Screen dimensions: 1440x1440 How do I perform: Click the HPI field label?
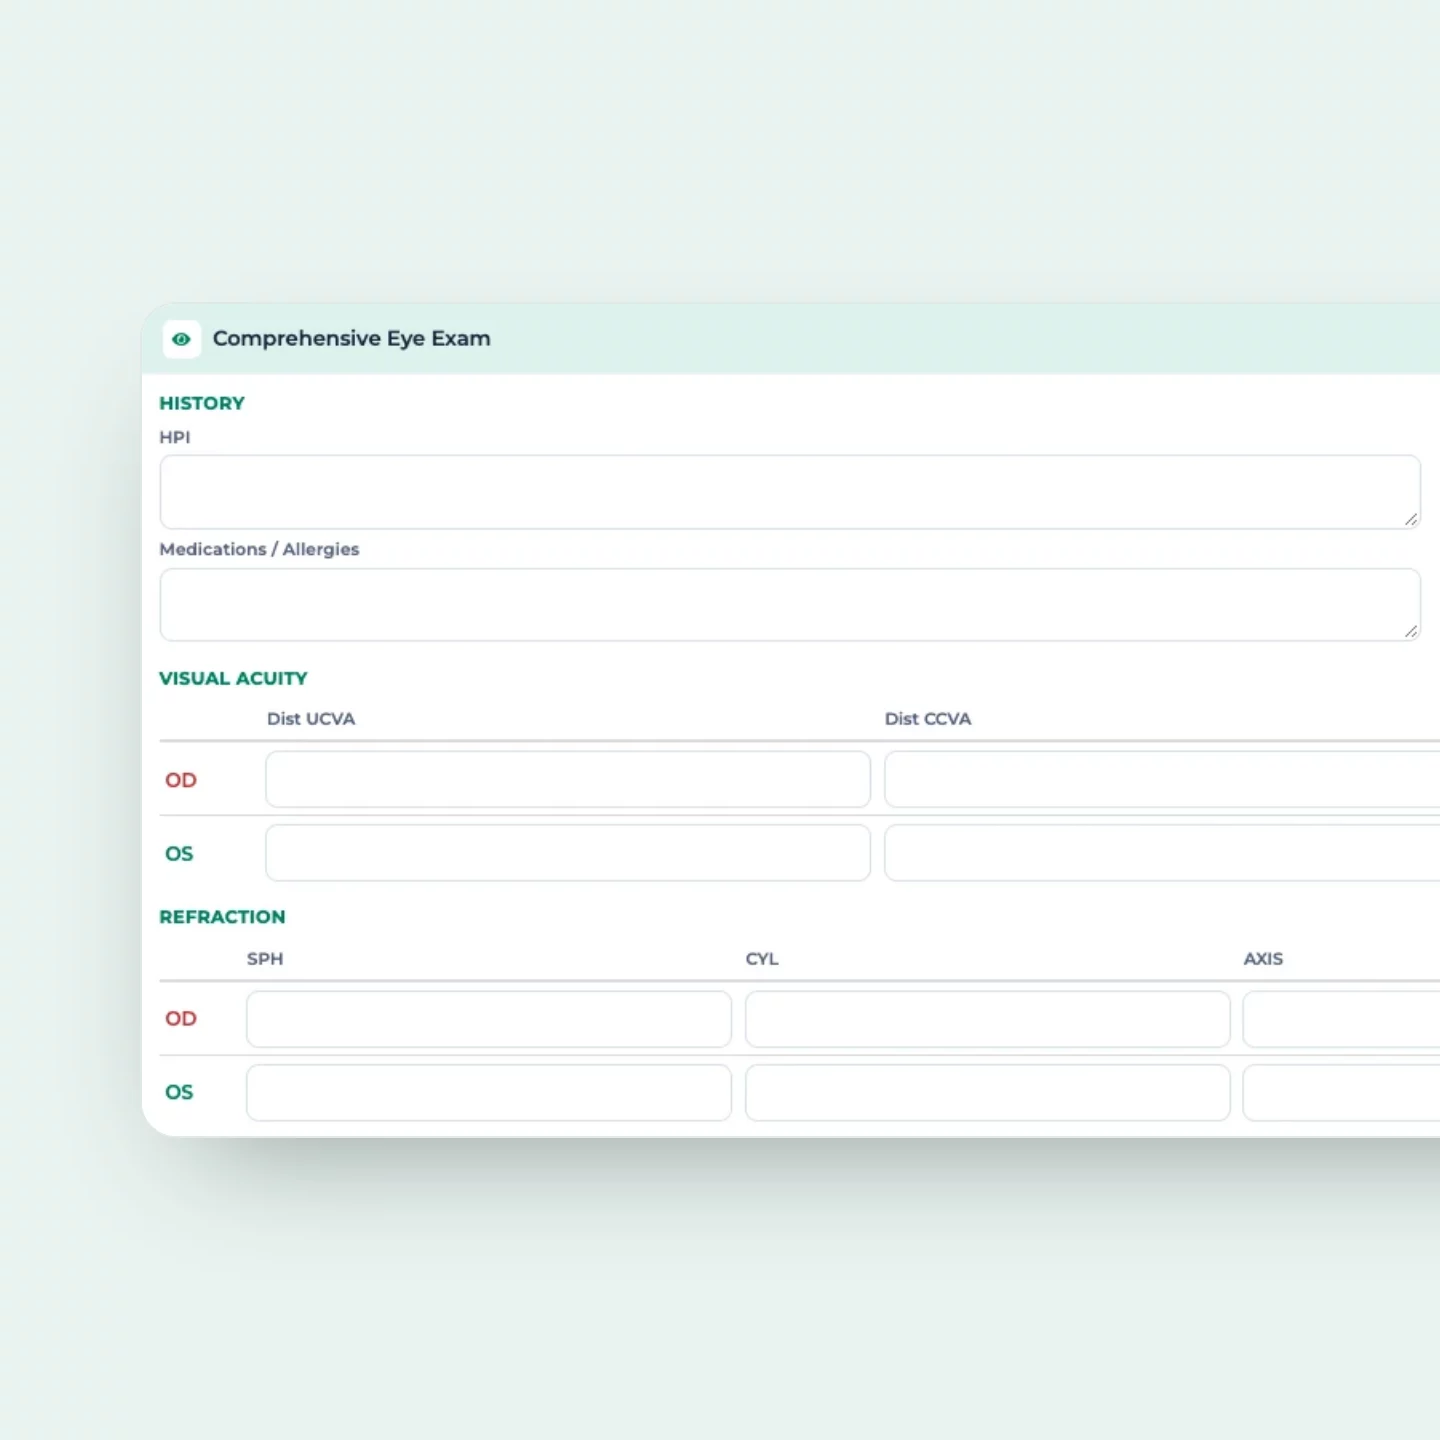[x=175, y=437]
